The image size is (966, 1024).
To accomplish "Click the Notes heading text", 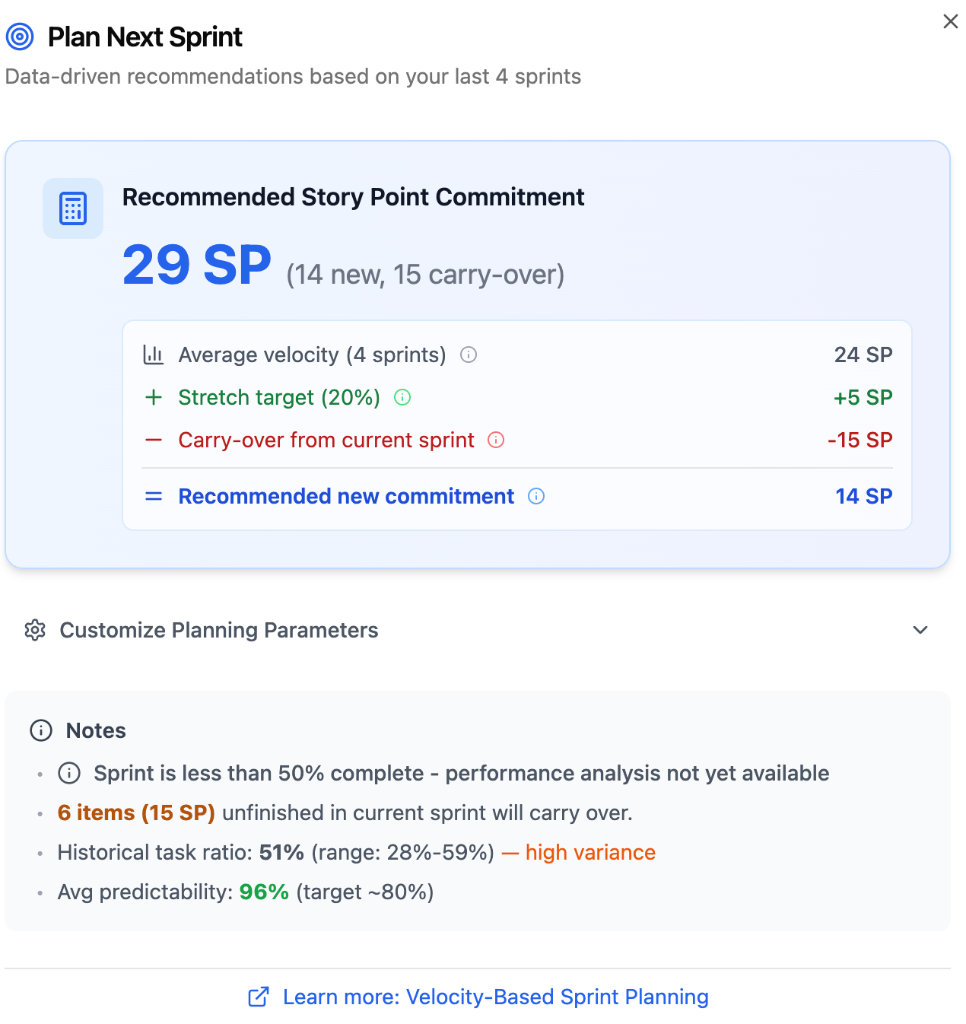I will (x=96, y=730).
